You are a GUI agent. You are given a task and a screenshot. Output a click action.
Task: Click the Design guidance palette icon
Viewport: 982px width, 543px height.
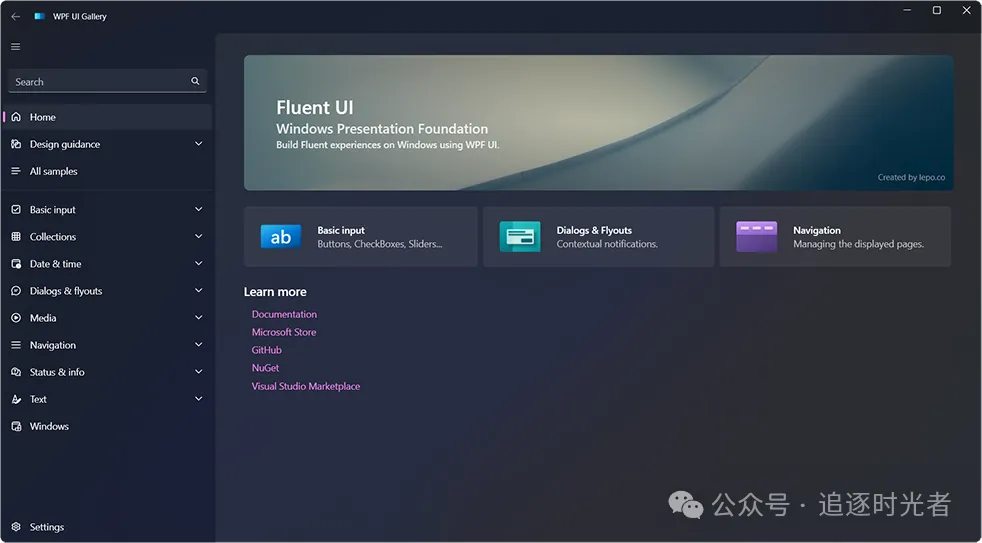click(x=16, y=144)
